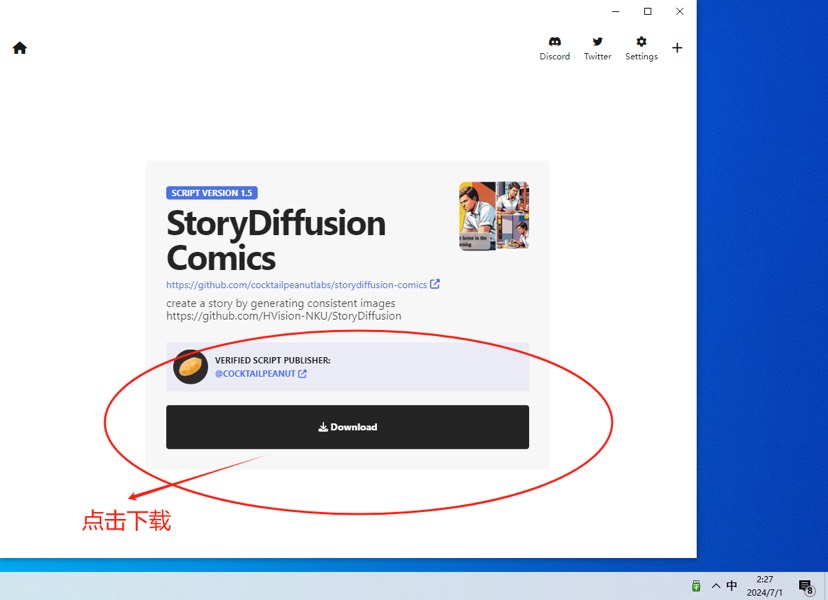Open the storydiffusion-comics GitHub link
Viewport: 828px width, 600px height.
click(x=296, y=285)
